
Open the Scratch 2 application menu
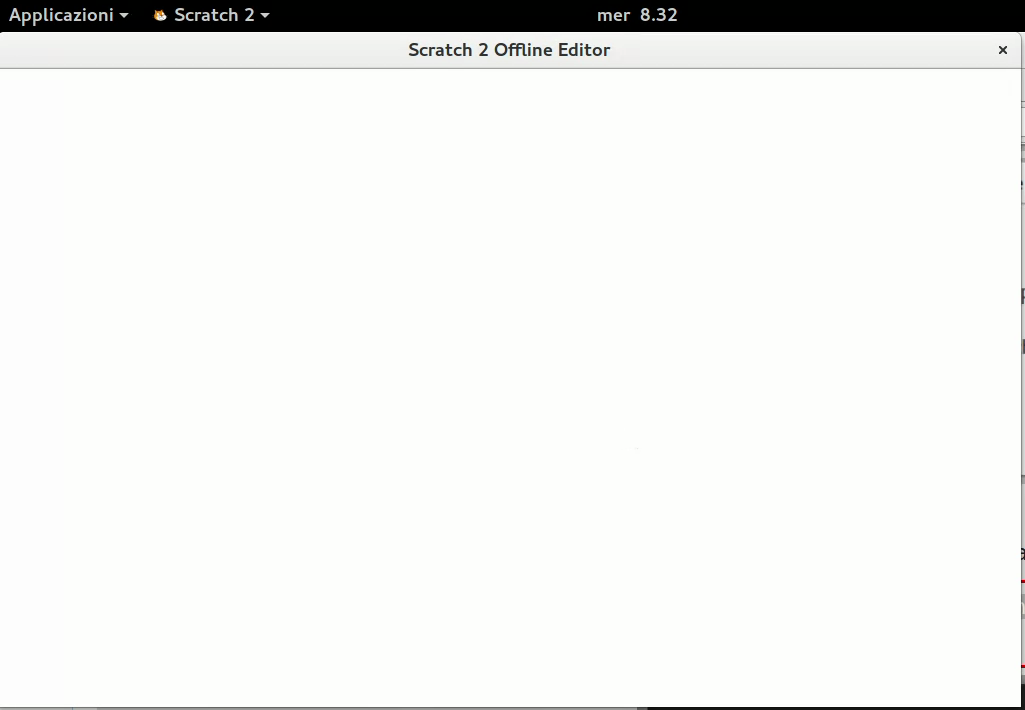pyautogui.click(x=213, y=15)
